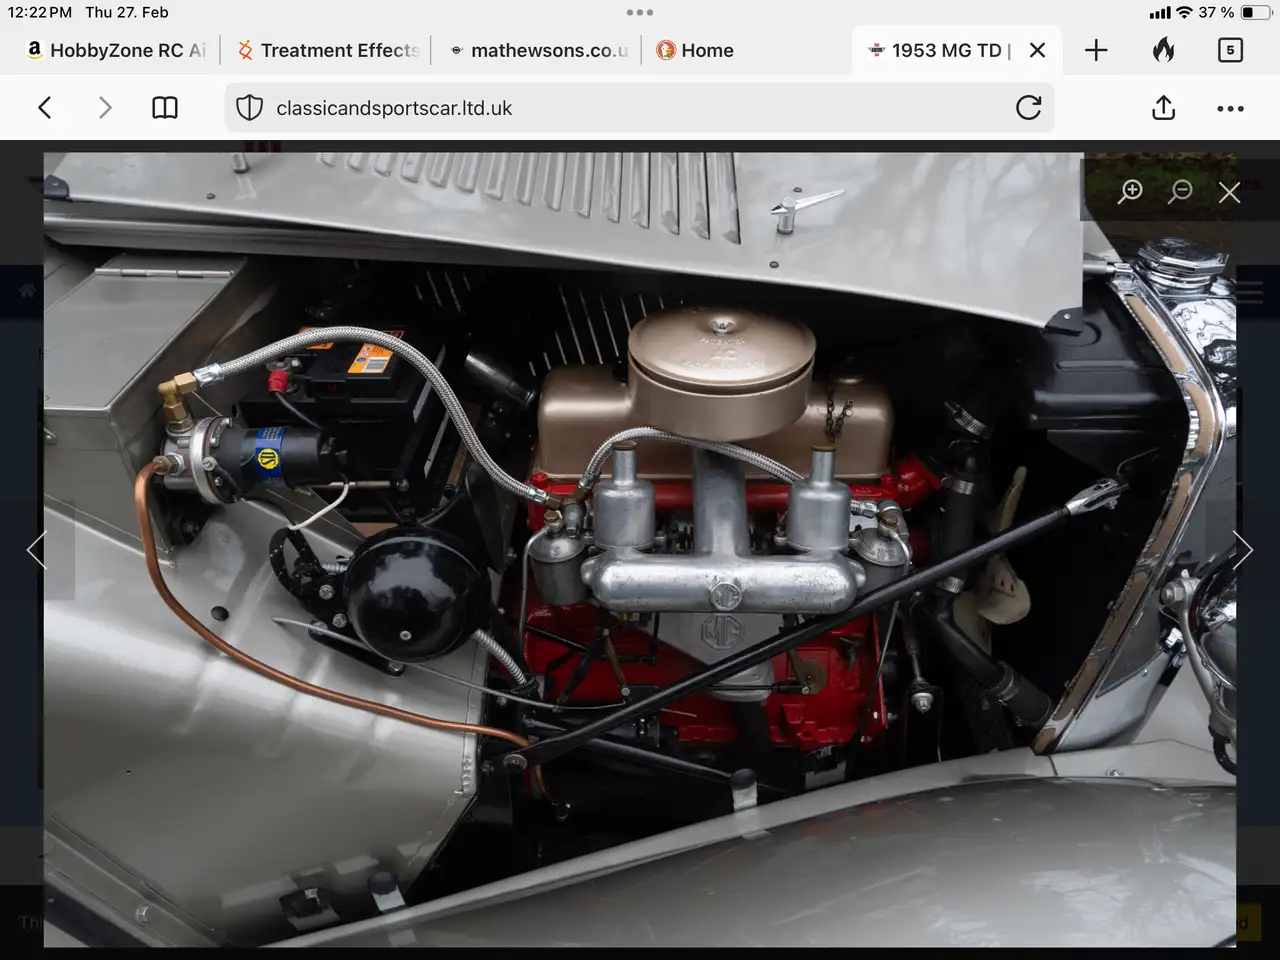The image size is (1280, 960).
Task: Tap the classicandsportscar.ltd.uk address field
Action: coord(640,108)
